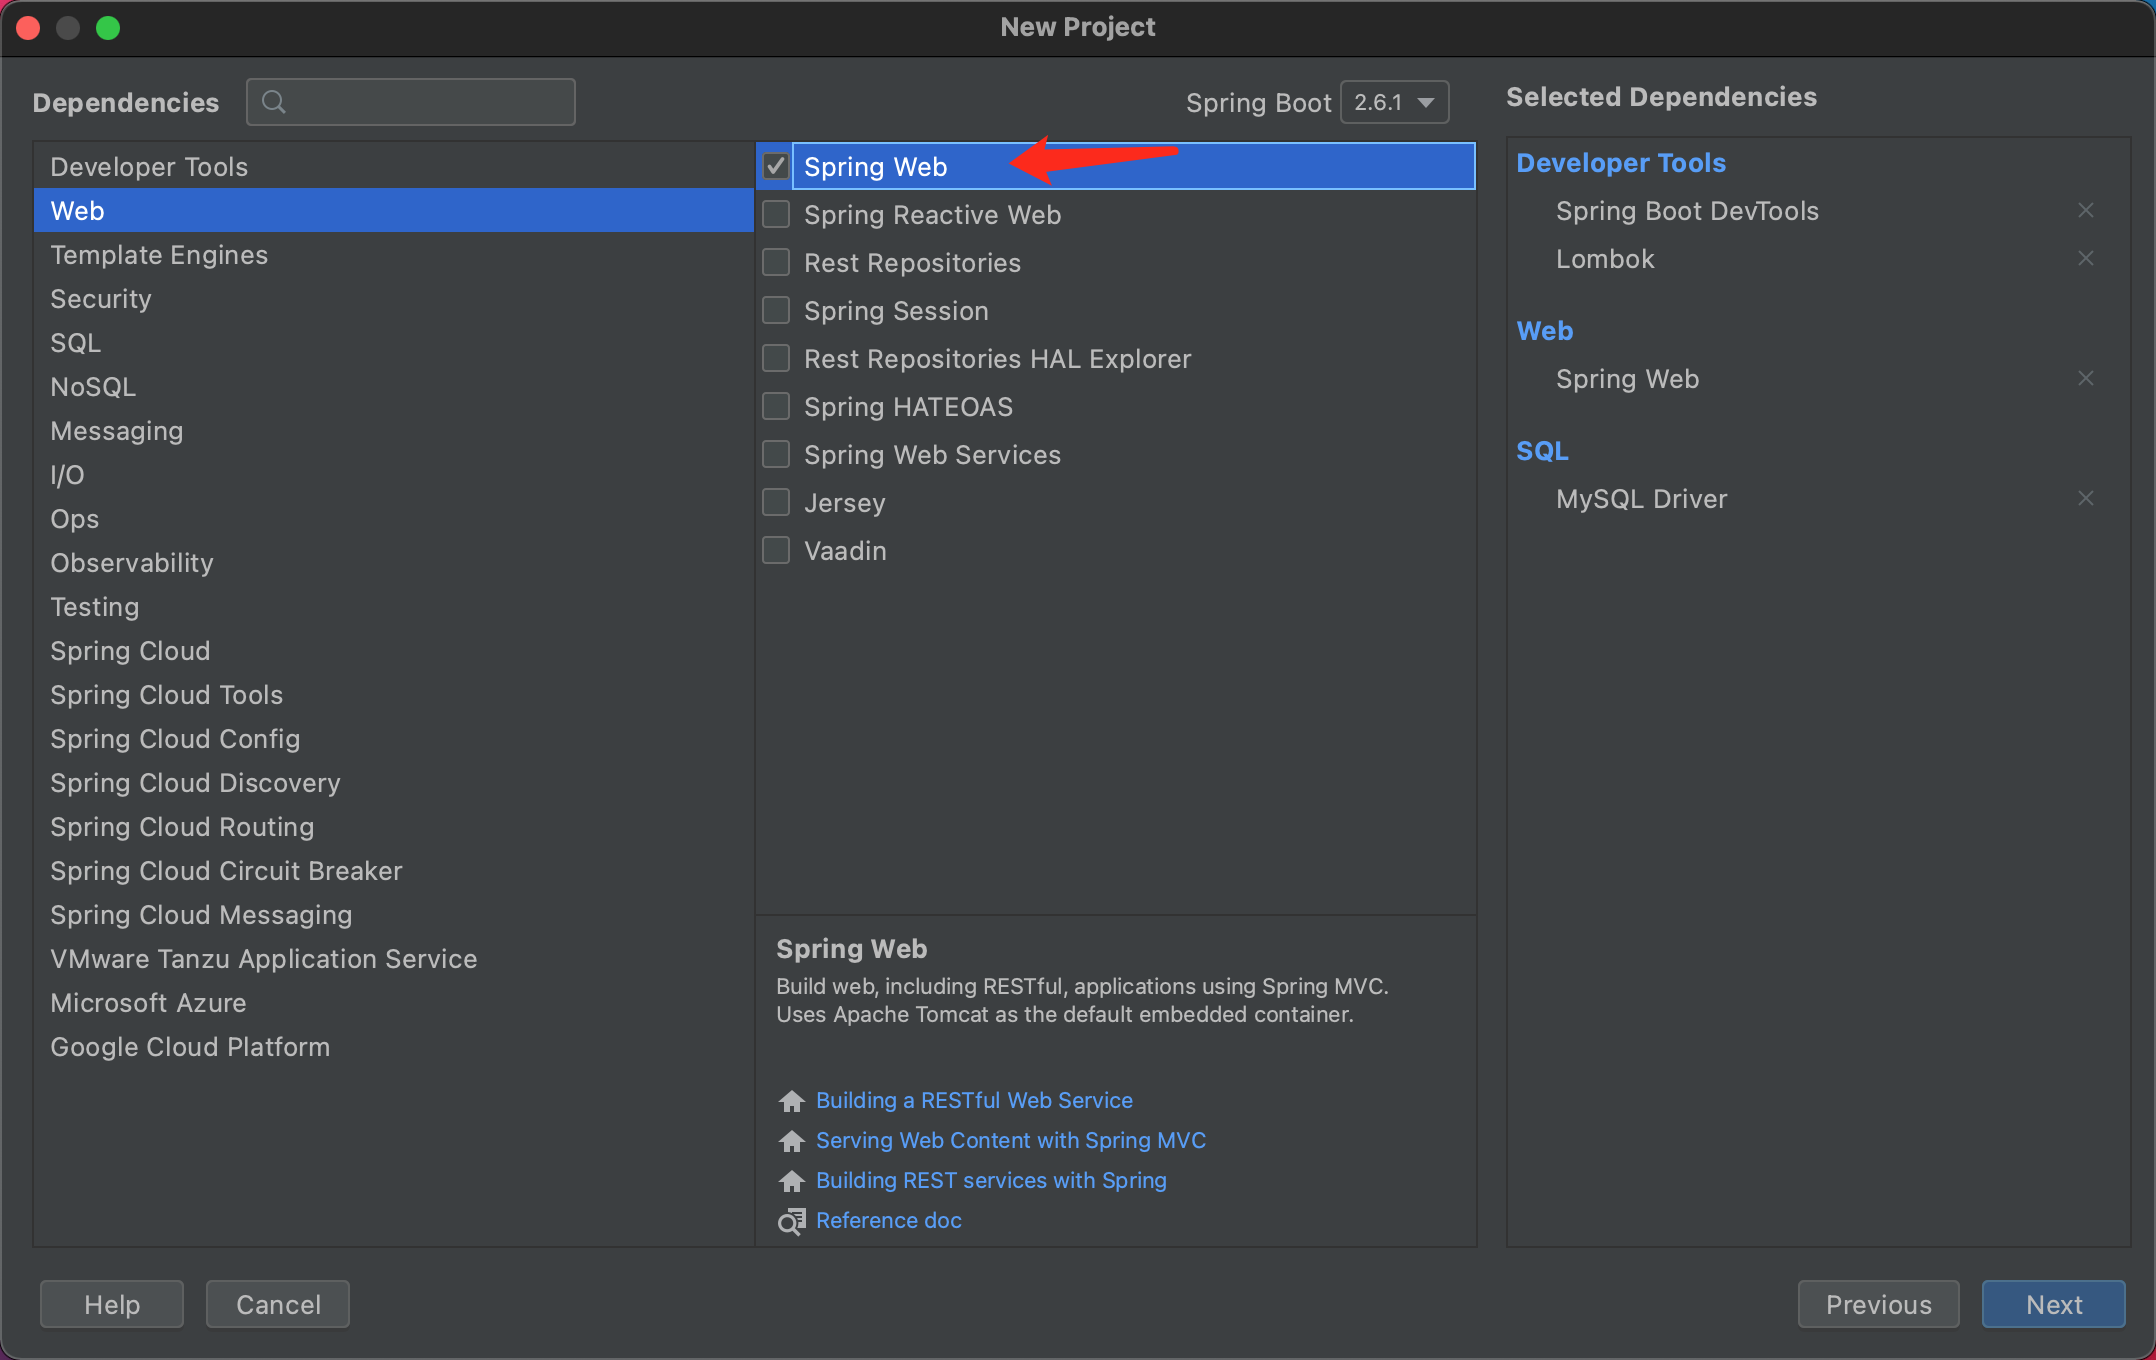This screenshot has width=2156, height=1360.
Task: Click the Next button
Action: click(x=2053, y=1304)
